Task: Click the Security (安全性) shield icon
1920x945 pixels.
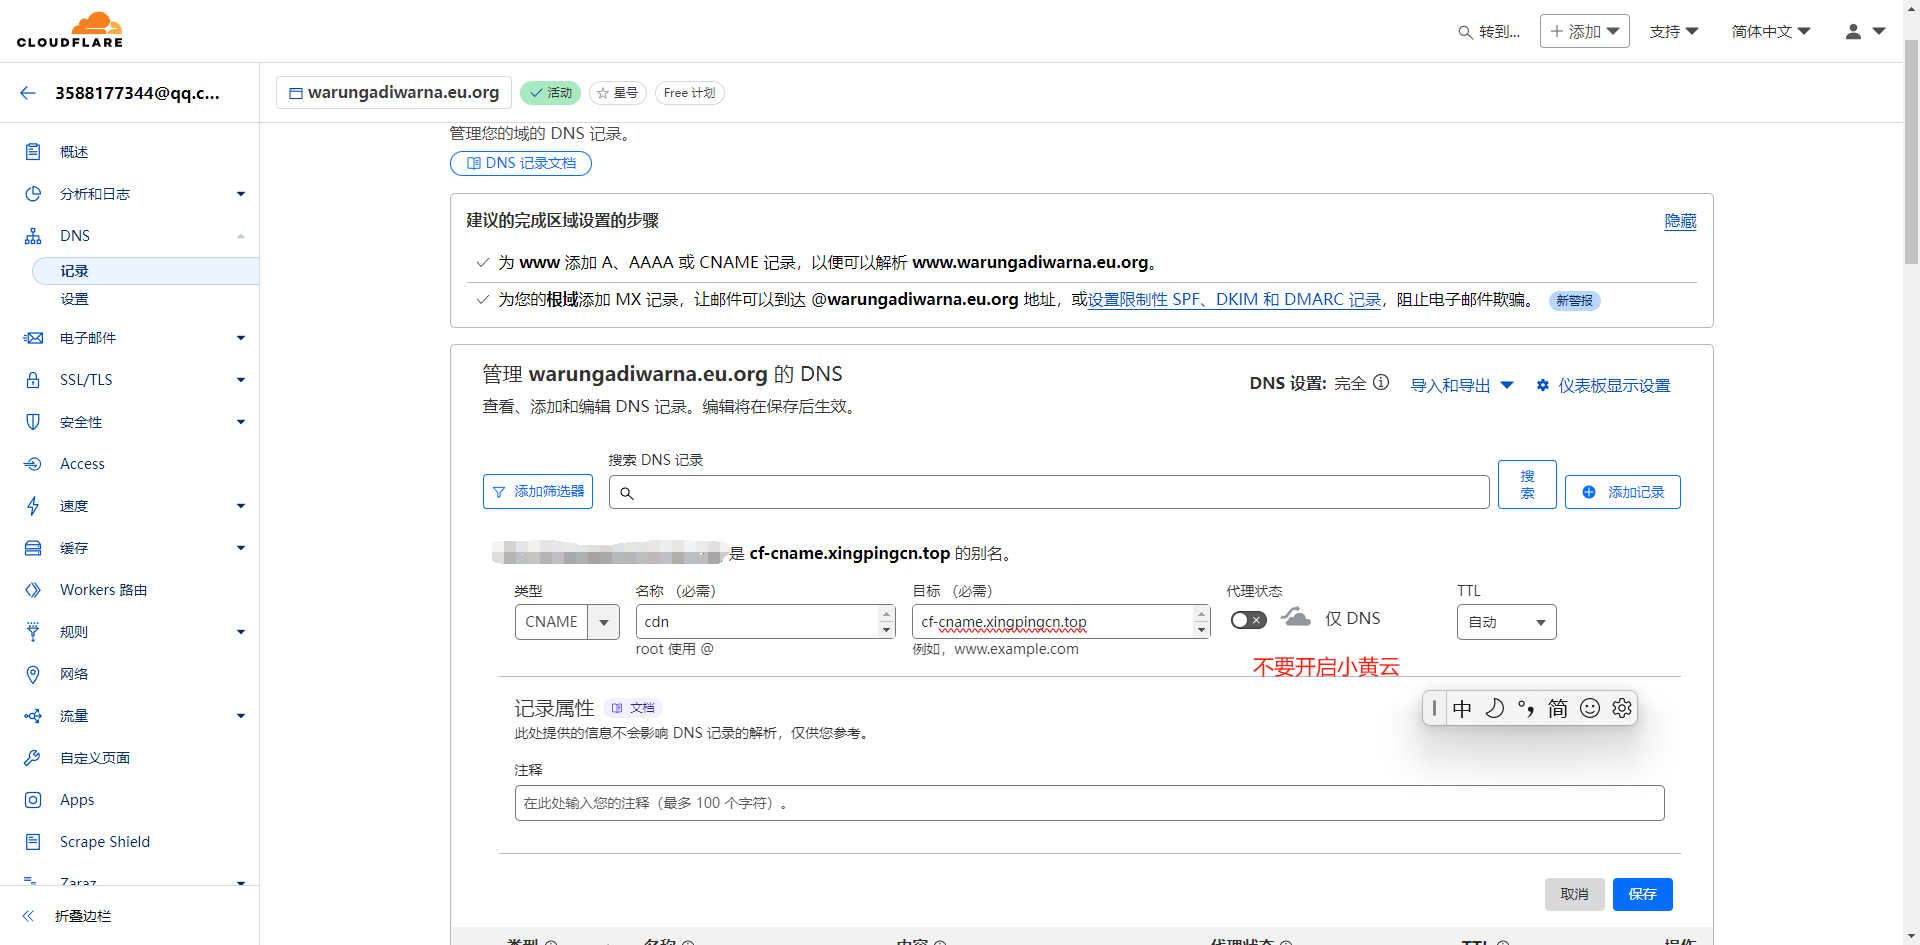Action: pyautogui.click(x=33, y=422)
